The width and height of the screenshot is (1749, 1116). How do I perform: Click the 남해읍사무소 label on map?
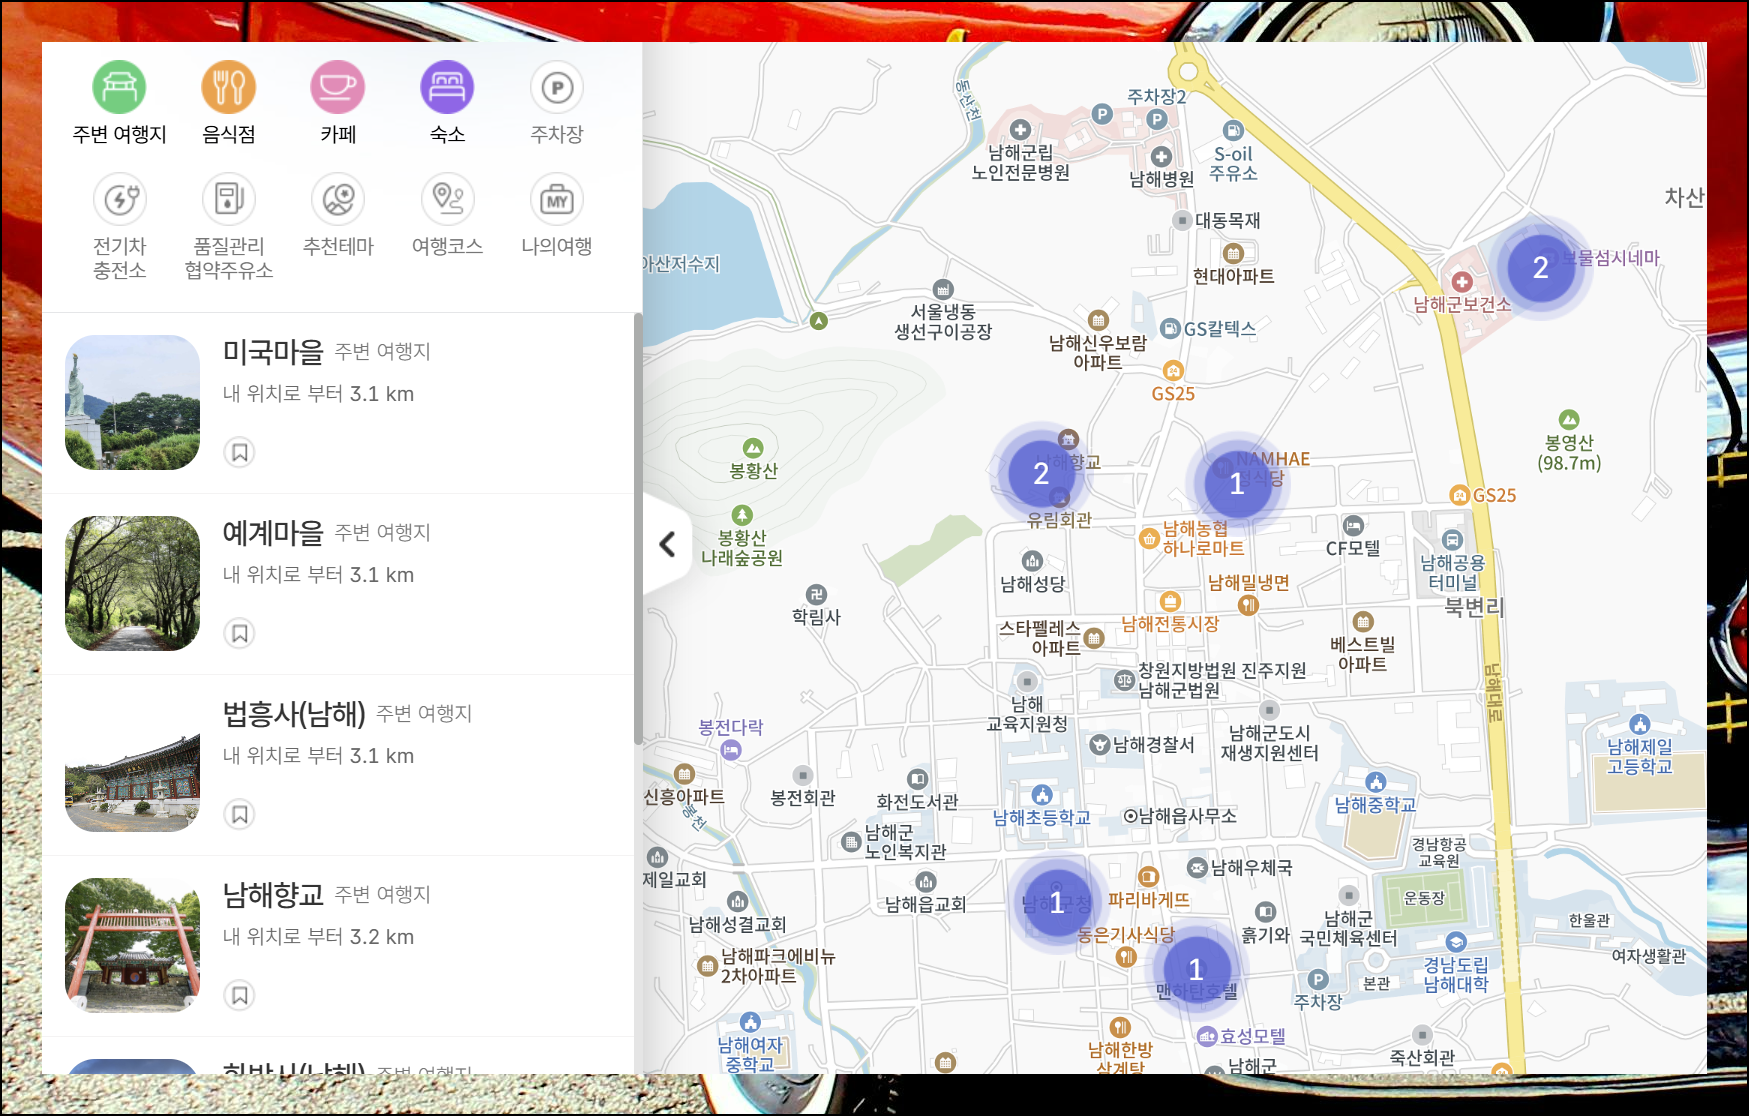[x=1187, y=815]
